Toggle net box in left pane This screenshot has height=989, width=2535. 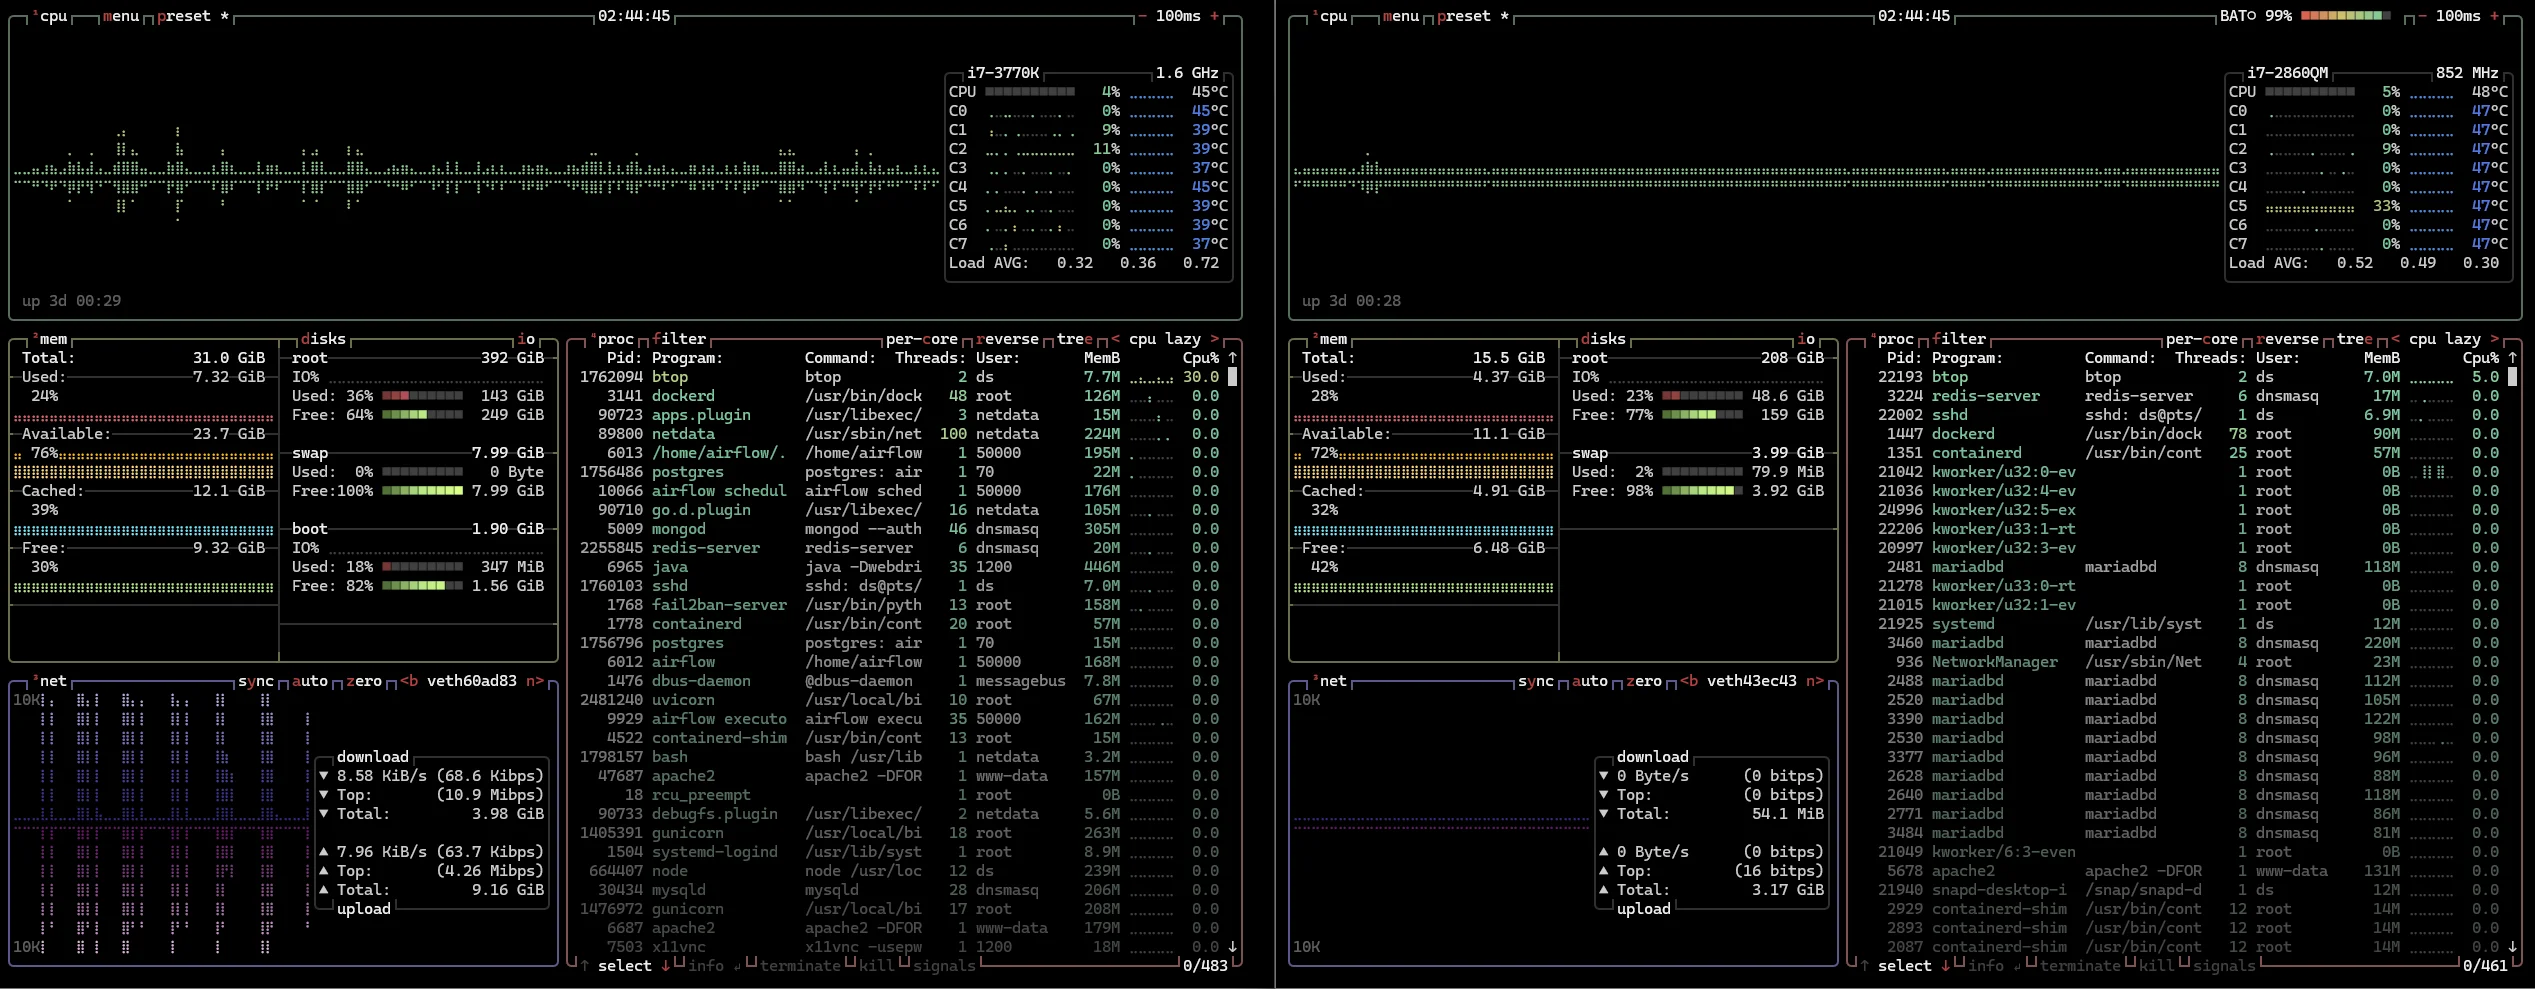pos(50,681)
